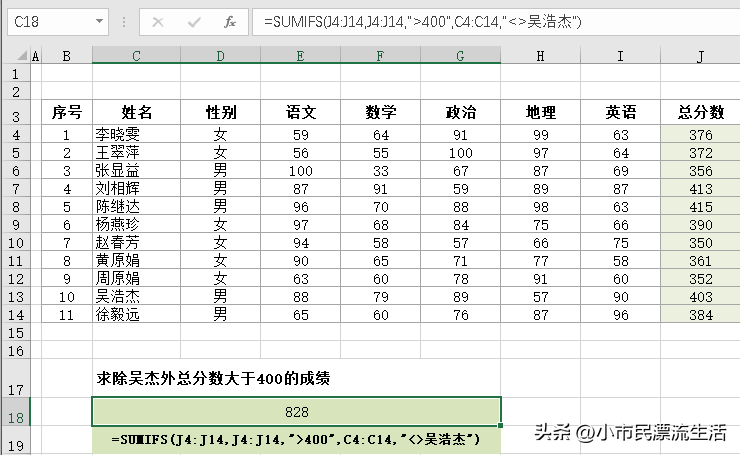Click the 政治 header cell
The image size is (740, 455).
[x=460, y=112]
